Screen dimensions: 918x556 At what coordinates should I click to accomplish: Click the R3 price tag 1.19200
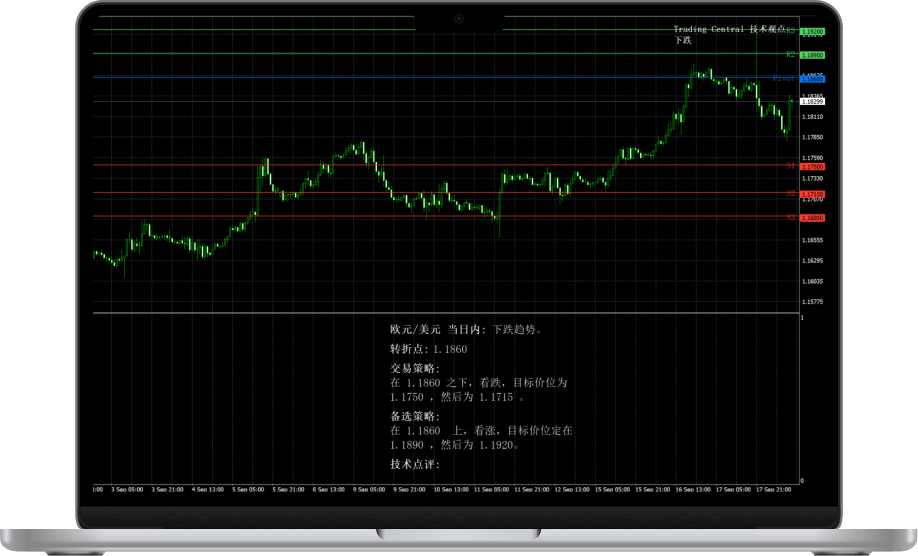coord(812,32)
